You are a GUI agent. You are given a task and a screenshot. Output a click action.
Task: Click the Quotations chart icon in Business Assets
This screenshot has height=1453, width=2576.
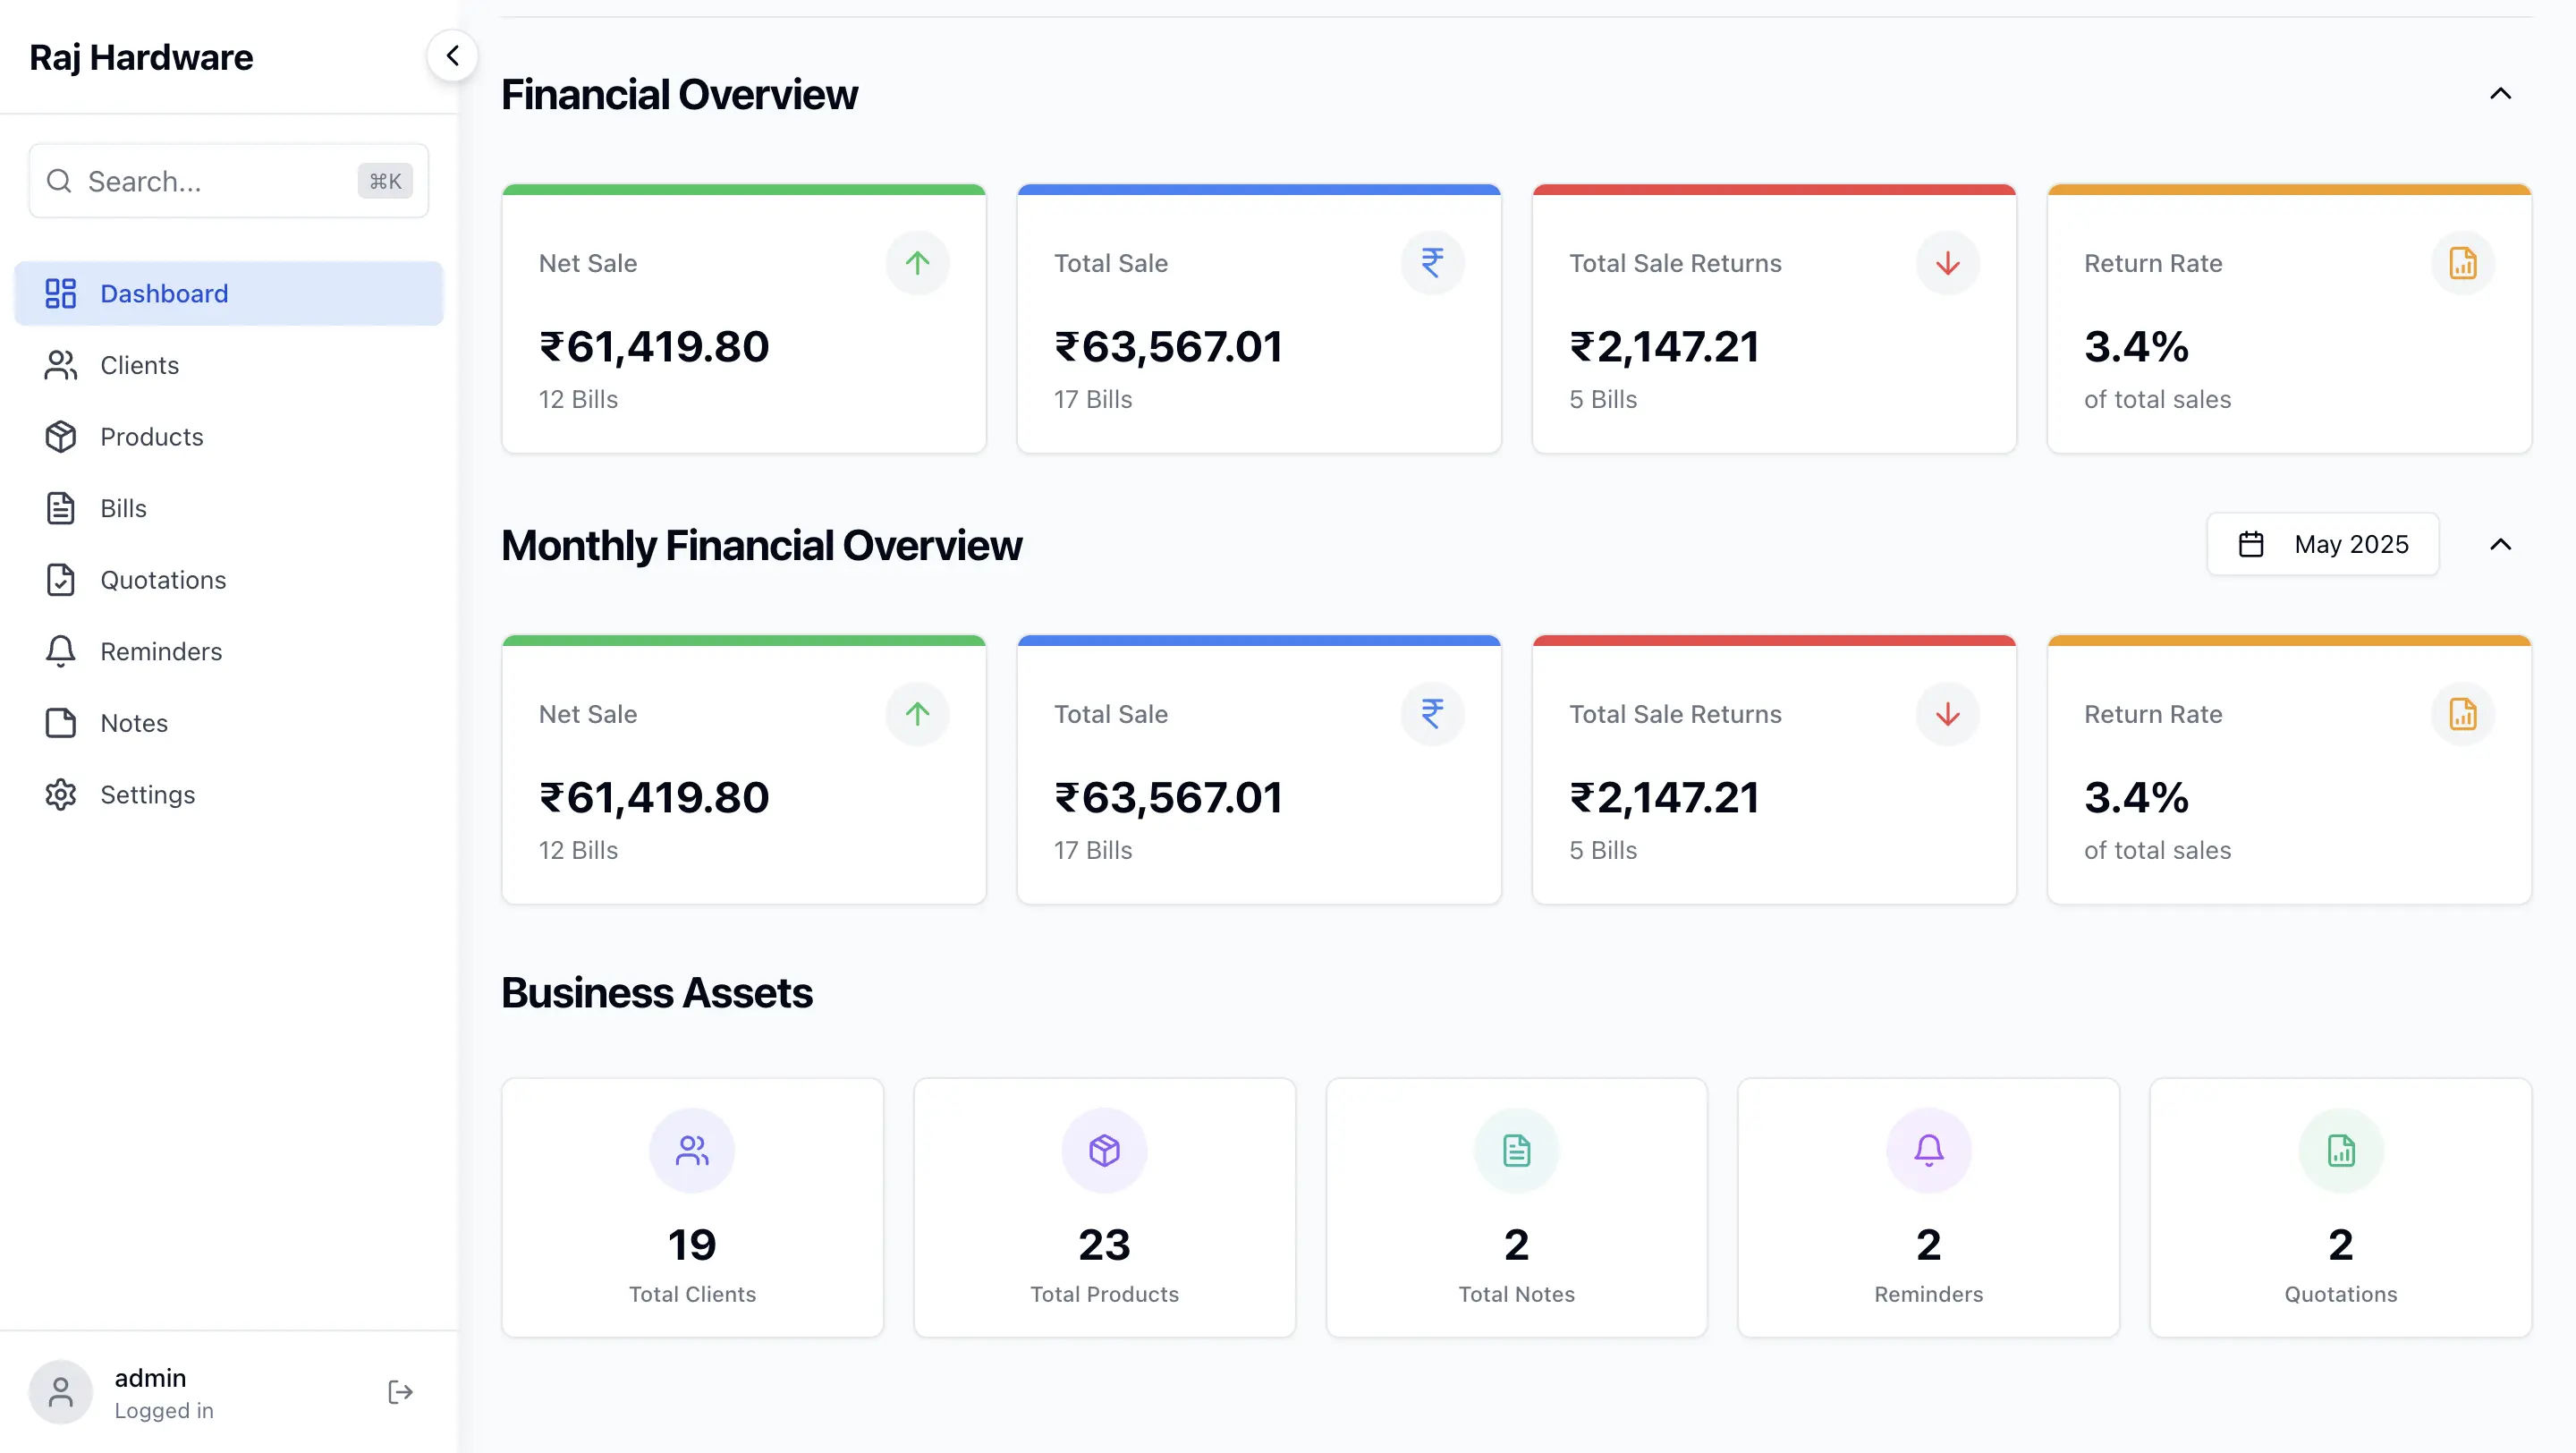[x=2340, y=1150]
